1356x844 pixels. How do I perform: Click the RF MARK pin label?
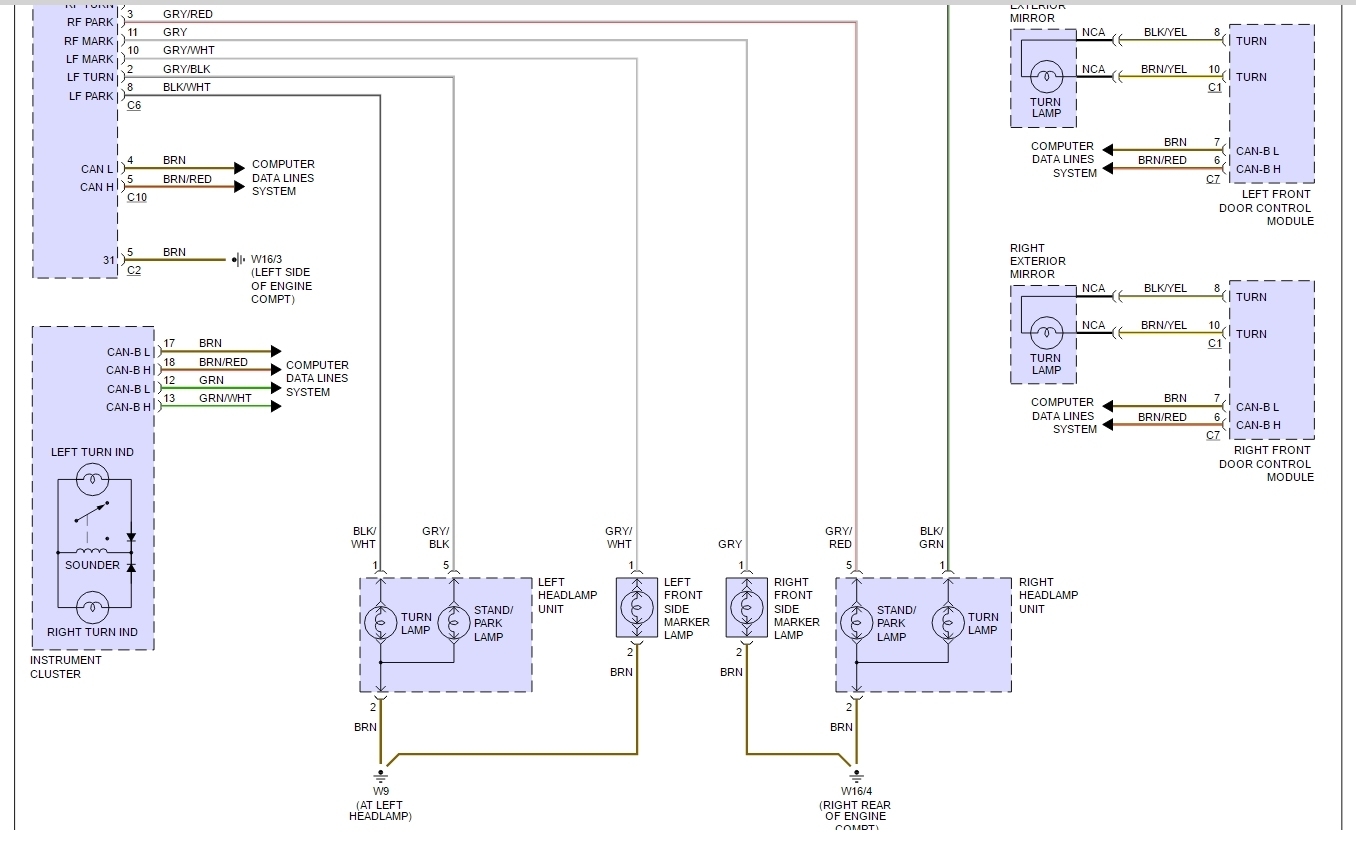89,41
